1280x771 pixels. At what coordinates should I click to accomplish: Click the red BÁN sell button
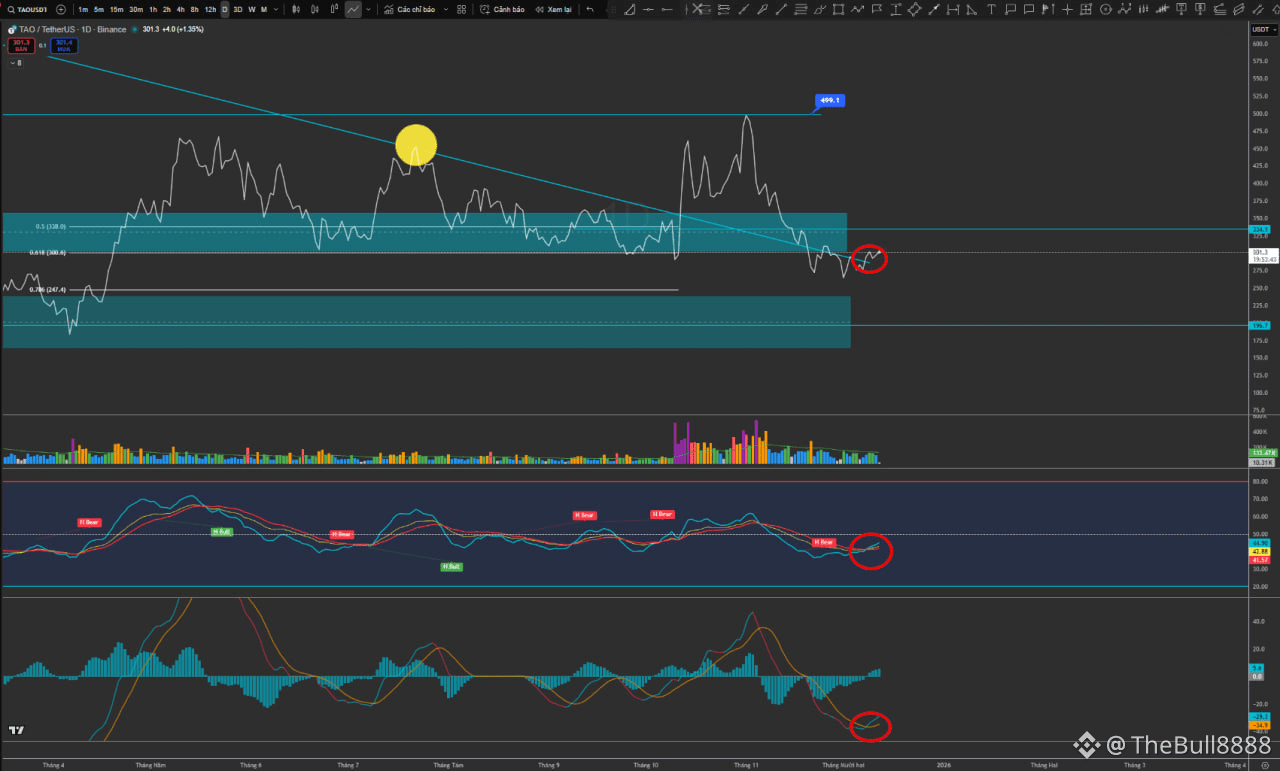(x=19, y=44)
